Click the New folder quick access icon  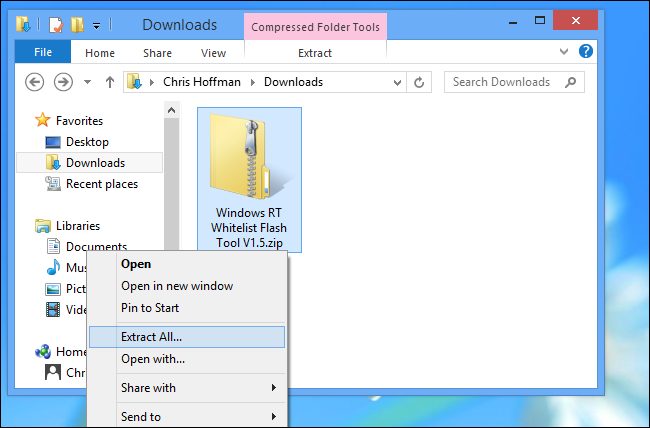click(x=78, y=25)
